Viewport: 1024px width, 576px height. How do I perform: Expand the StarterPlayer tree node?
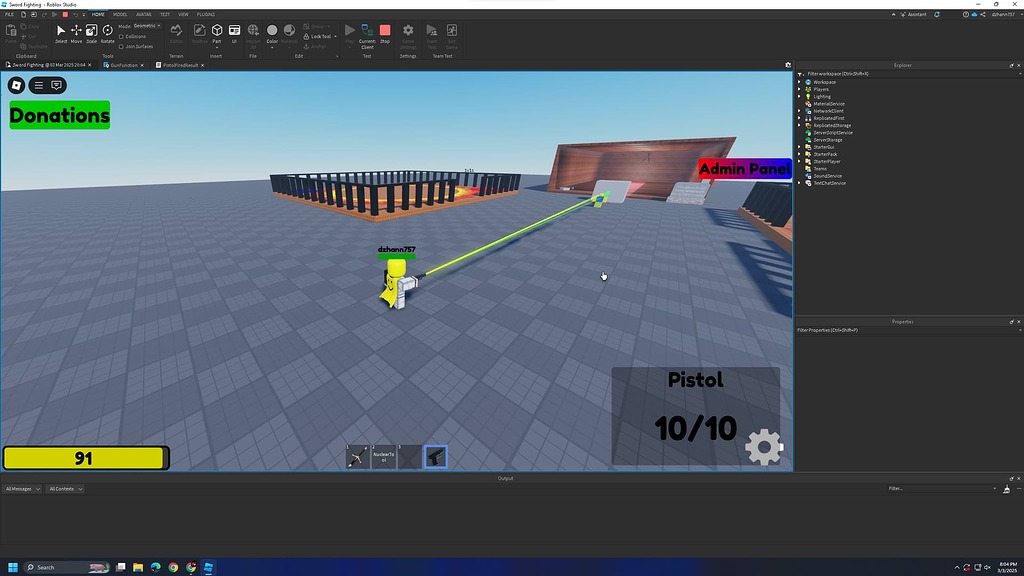point(799,161)
